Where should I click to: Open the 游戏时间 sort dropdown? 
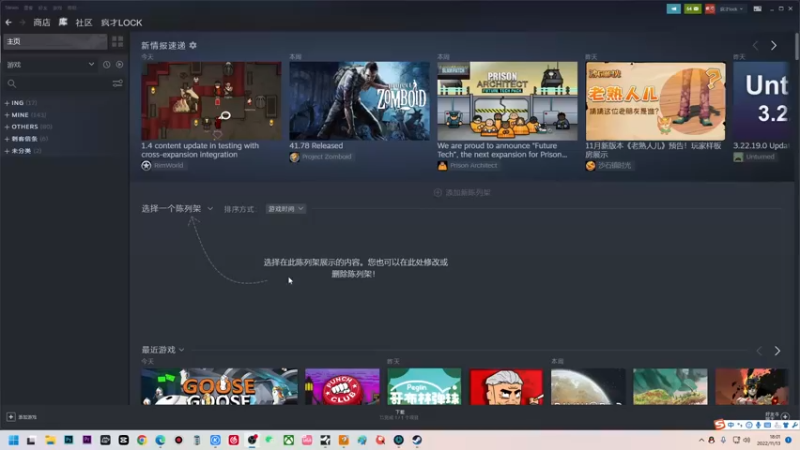286,209
